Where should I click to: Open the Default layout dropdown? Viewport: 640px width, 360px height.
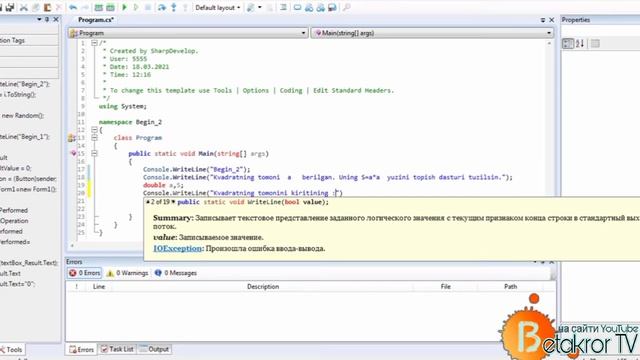pyautogui.click(x=218, y=7)
